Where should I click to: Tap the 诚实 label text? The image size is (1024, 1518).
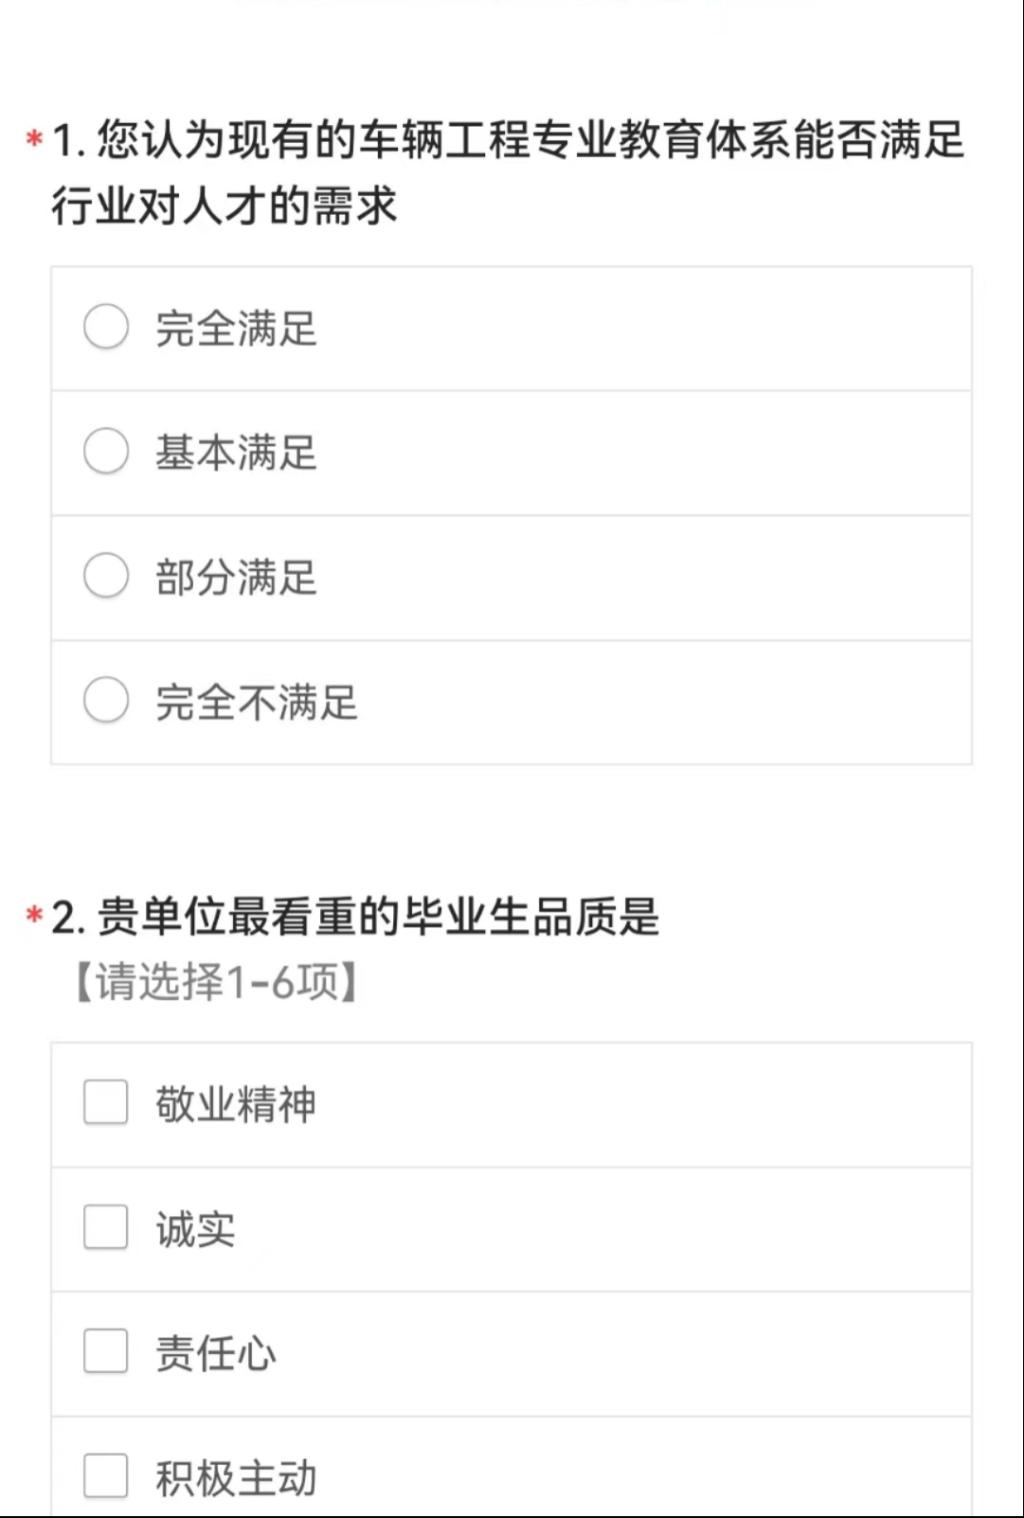195,1230
